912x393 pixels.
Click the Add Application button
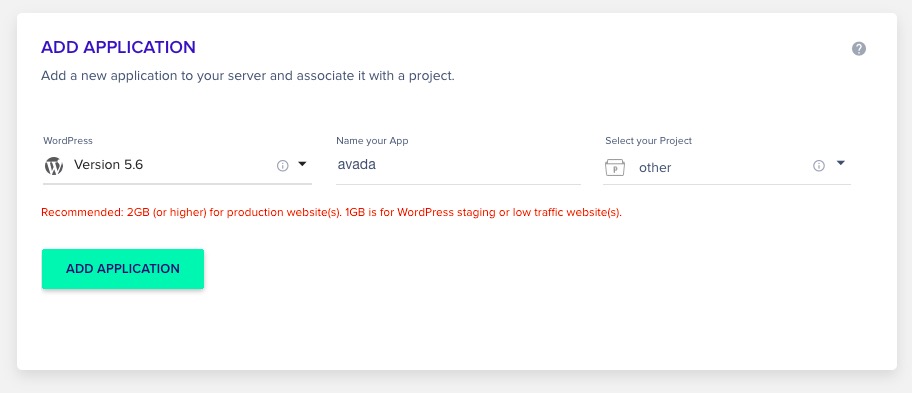point(123,269)
